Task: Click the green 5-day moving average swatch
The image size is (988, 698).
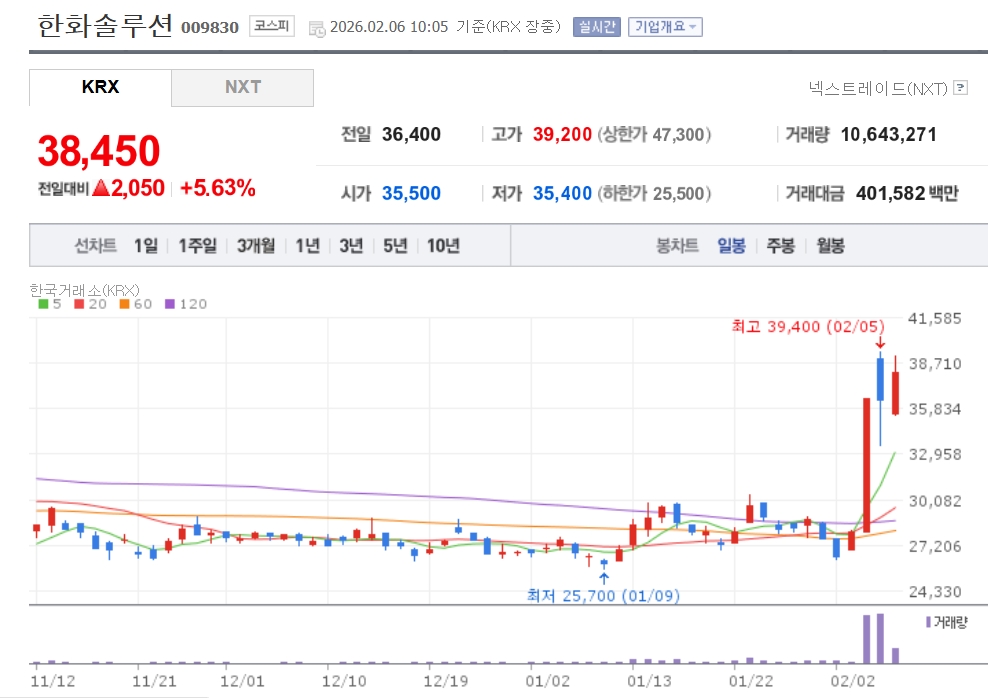Action: tap(43, 304)
